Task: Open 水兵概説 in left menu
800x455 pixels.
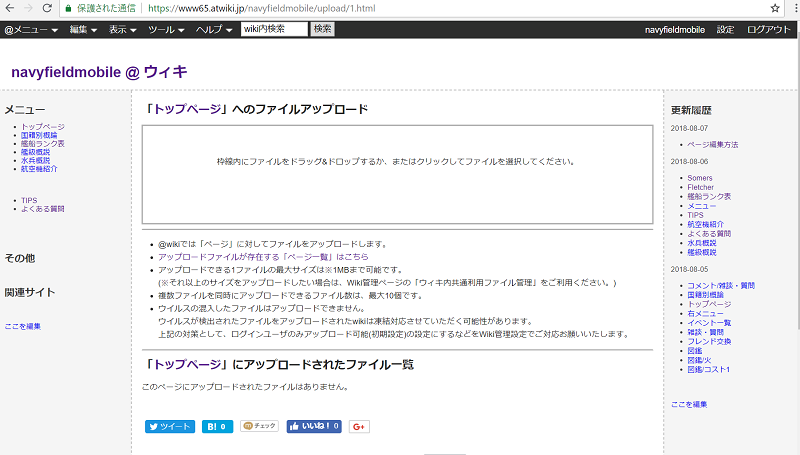Action: point(35,160)
